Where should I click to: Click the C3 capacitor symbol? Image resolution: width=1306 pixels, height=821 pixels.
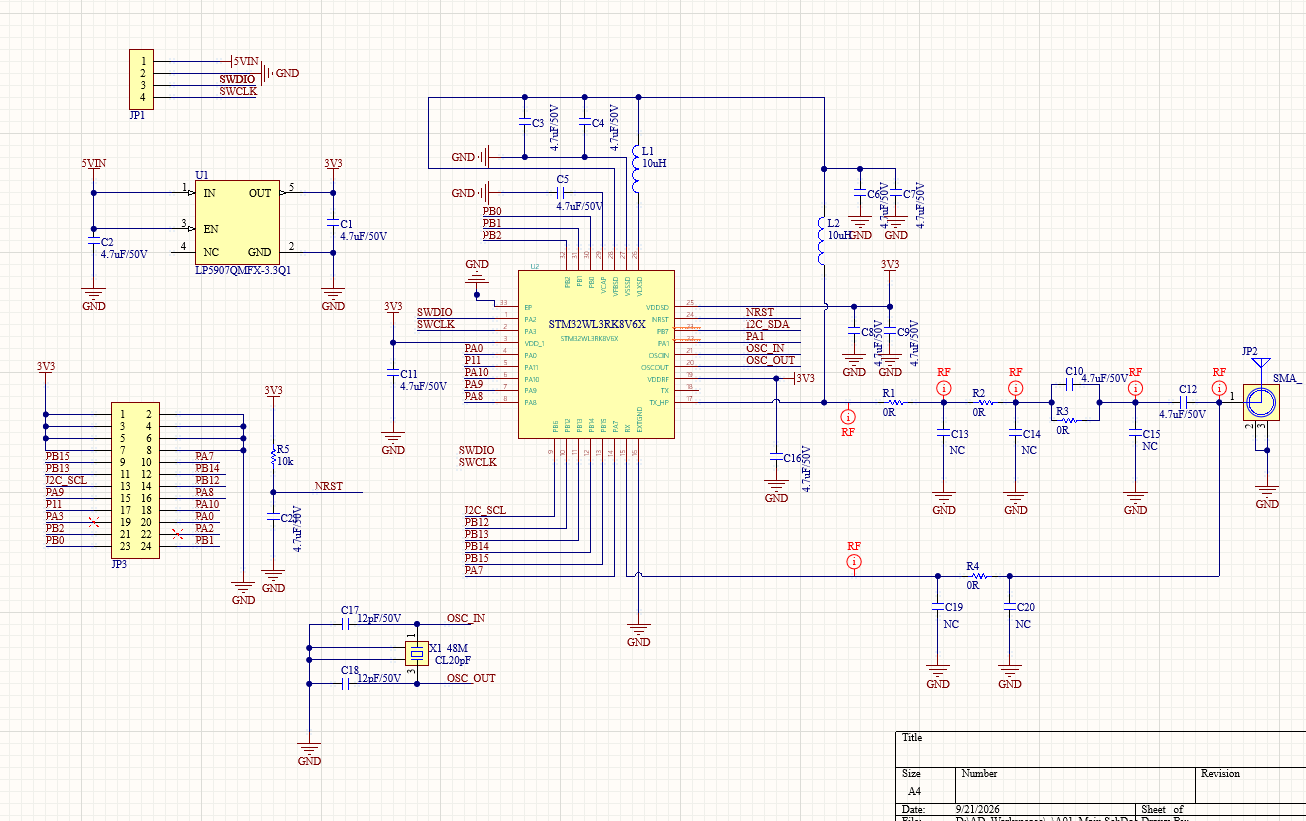tap(524, 121)
